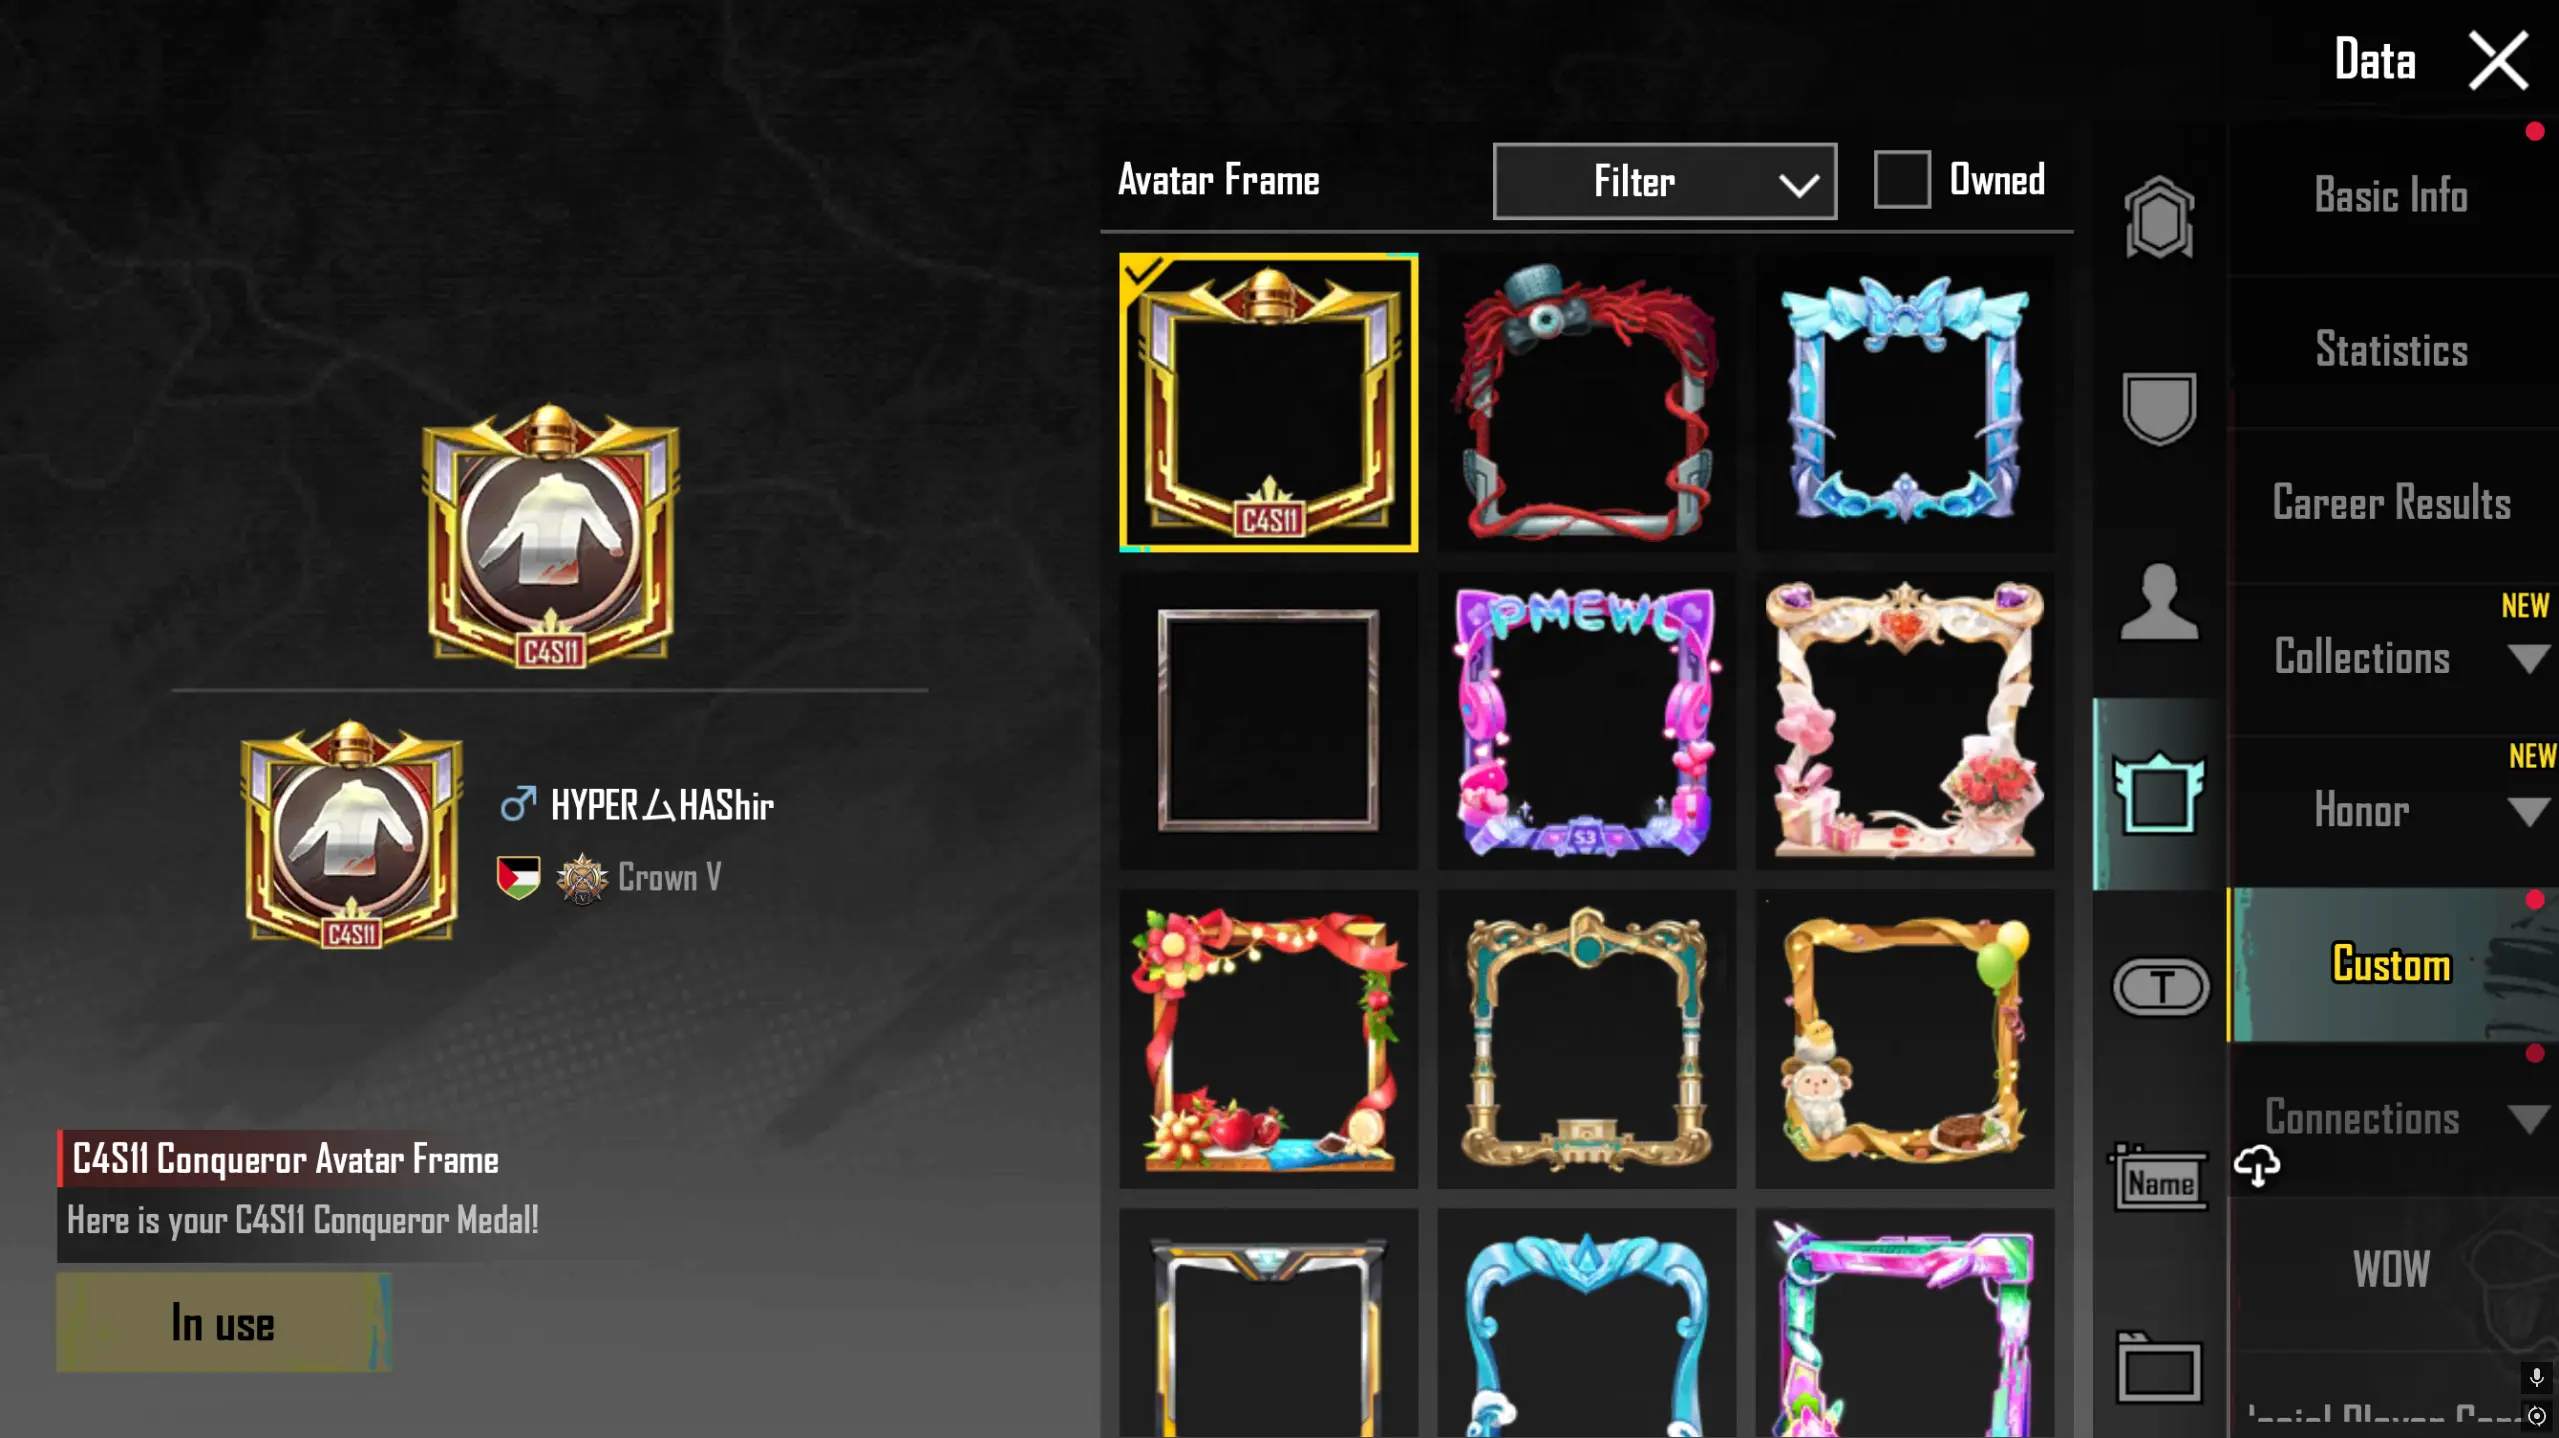
Task: Click the cloud upload icon
Action: (x=2257, y=1166)
